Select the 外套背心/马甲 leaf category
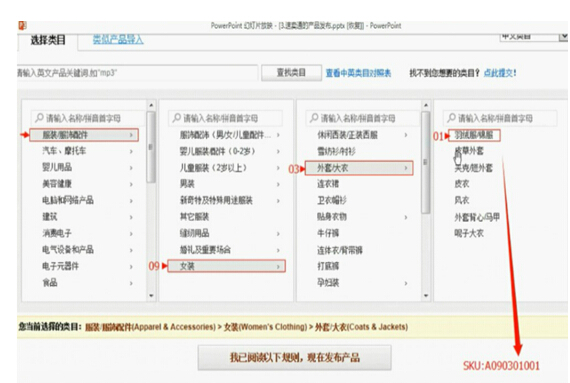 click(477, 217)
